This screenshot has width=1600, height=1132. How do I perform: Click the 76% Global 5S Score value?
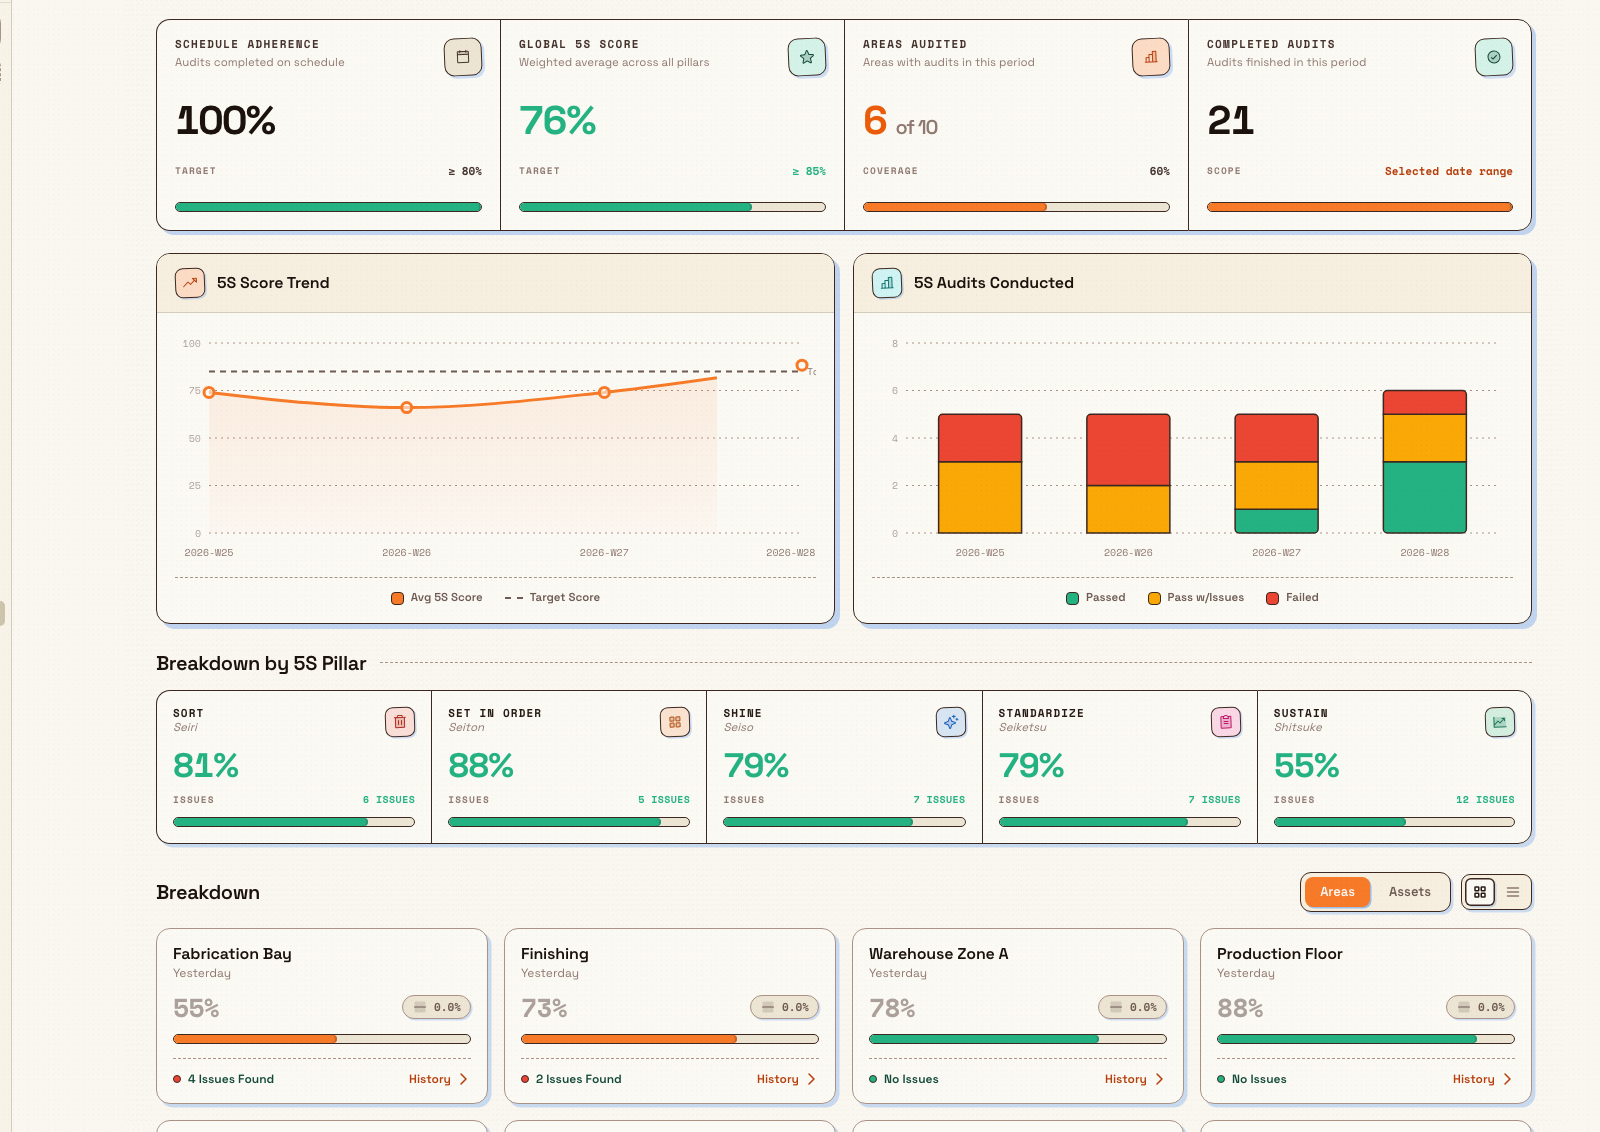(x=557, y=121)
